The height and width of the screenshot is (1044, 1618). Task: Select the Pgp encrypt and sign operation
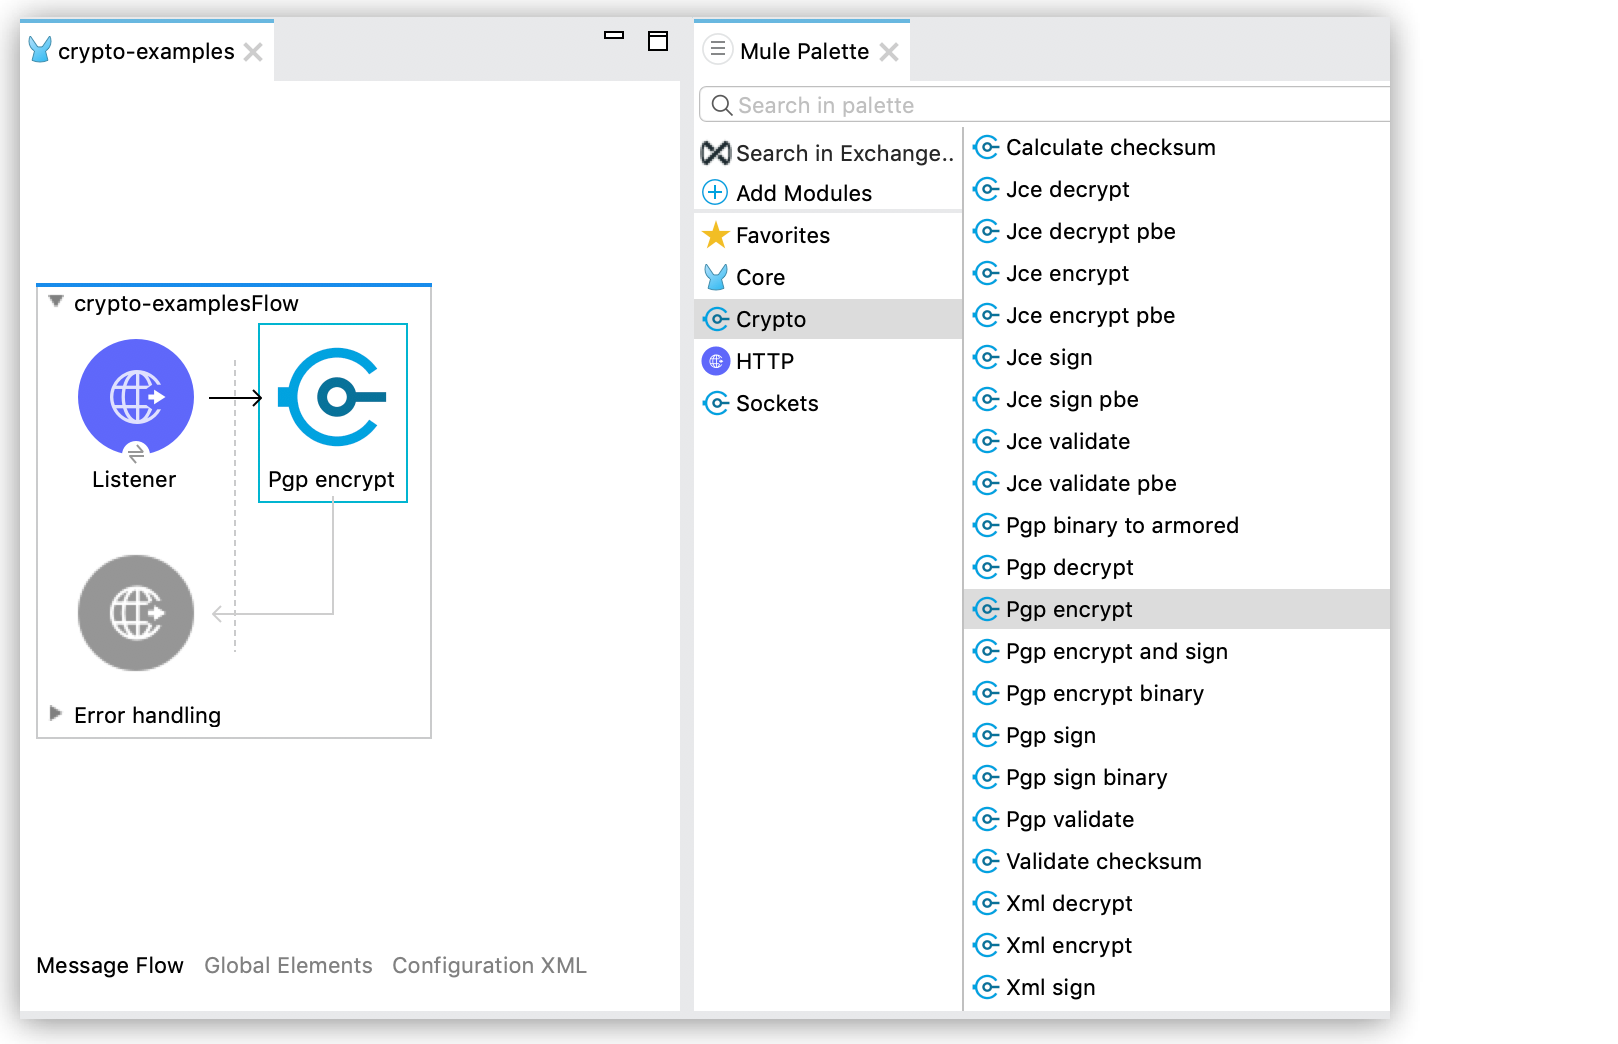coord(1116,651)
